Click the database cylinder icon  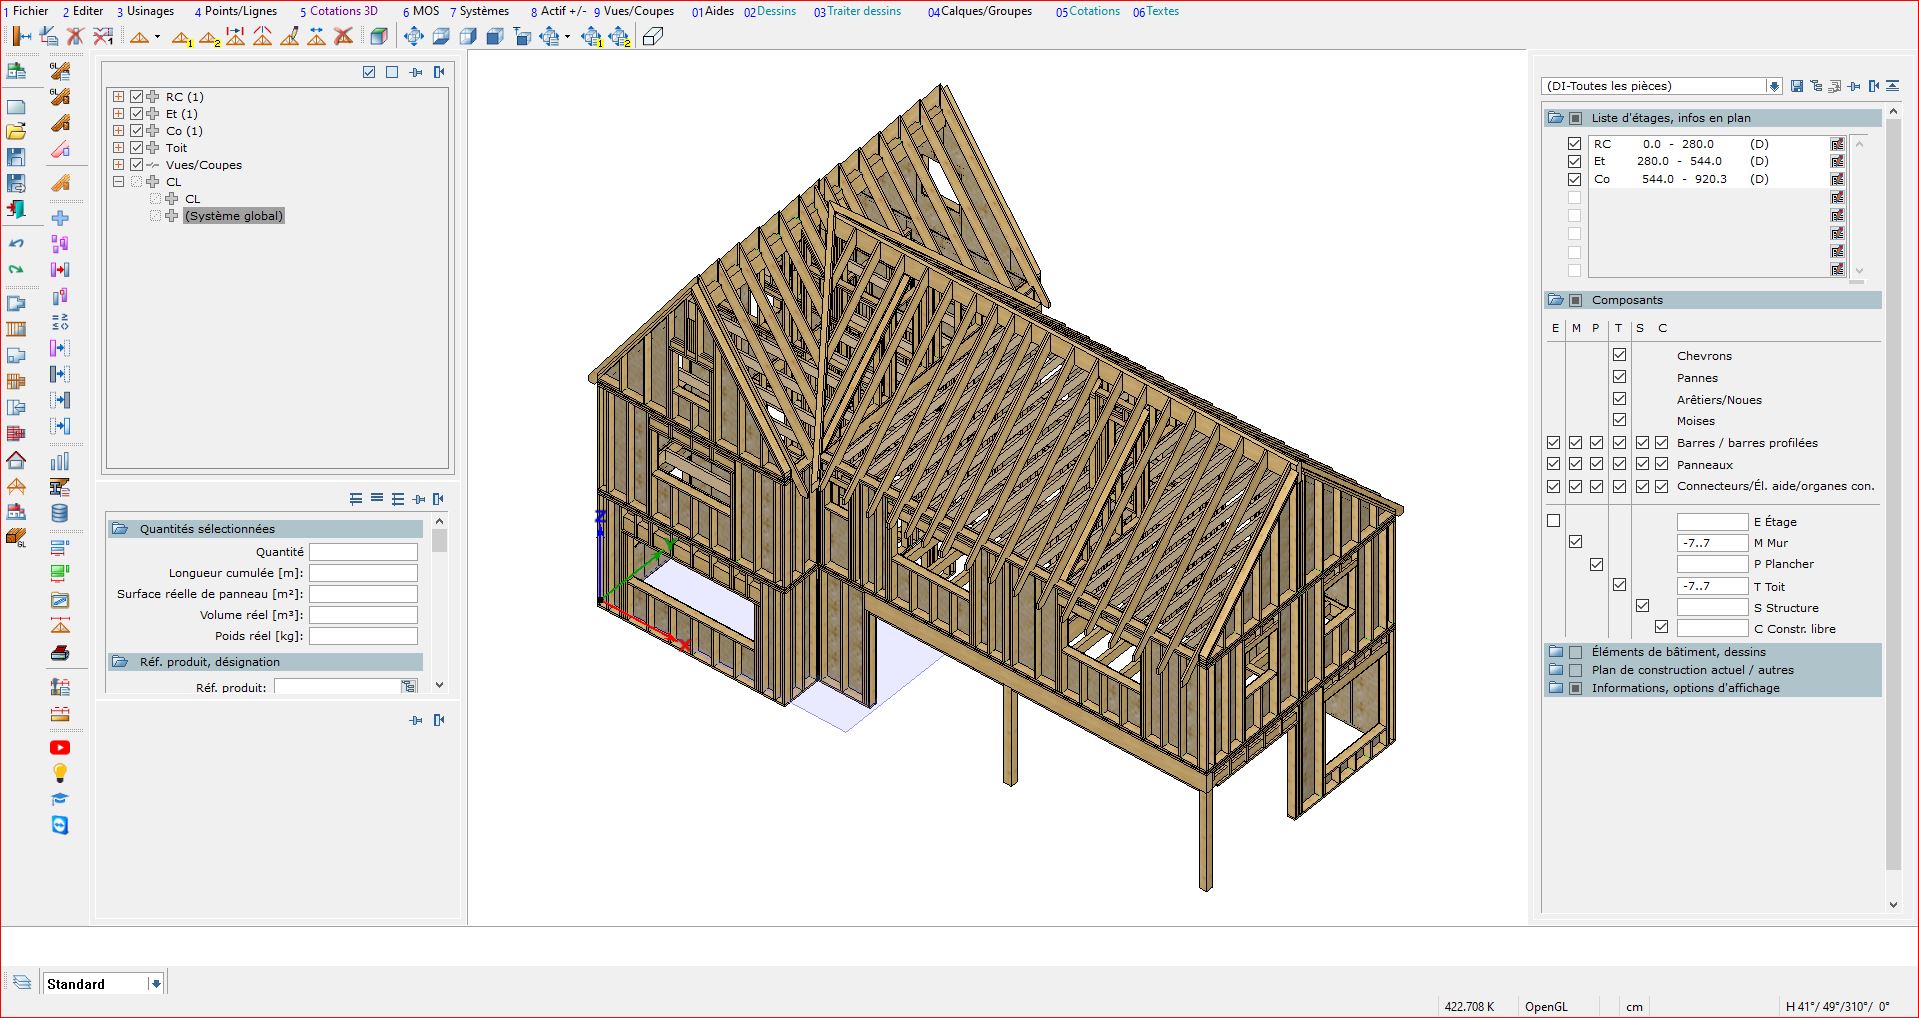60,513
